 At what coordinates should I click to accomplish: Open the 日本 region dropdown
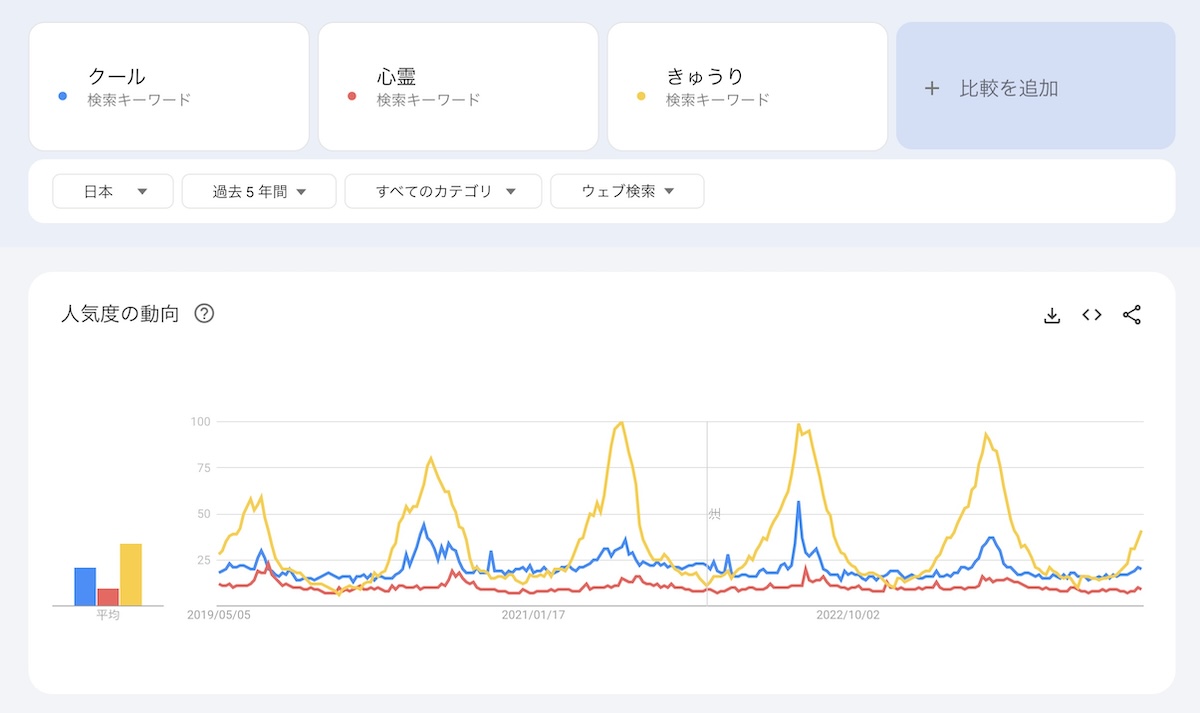[113, 191]
